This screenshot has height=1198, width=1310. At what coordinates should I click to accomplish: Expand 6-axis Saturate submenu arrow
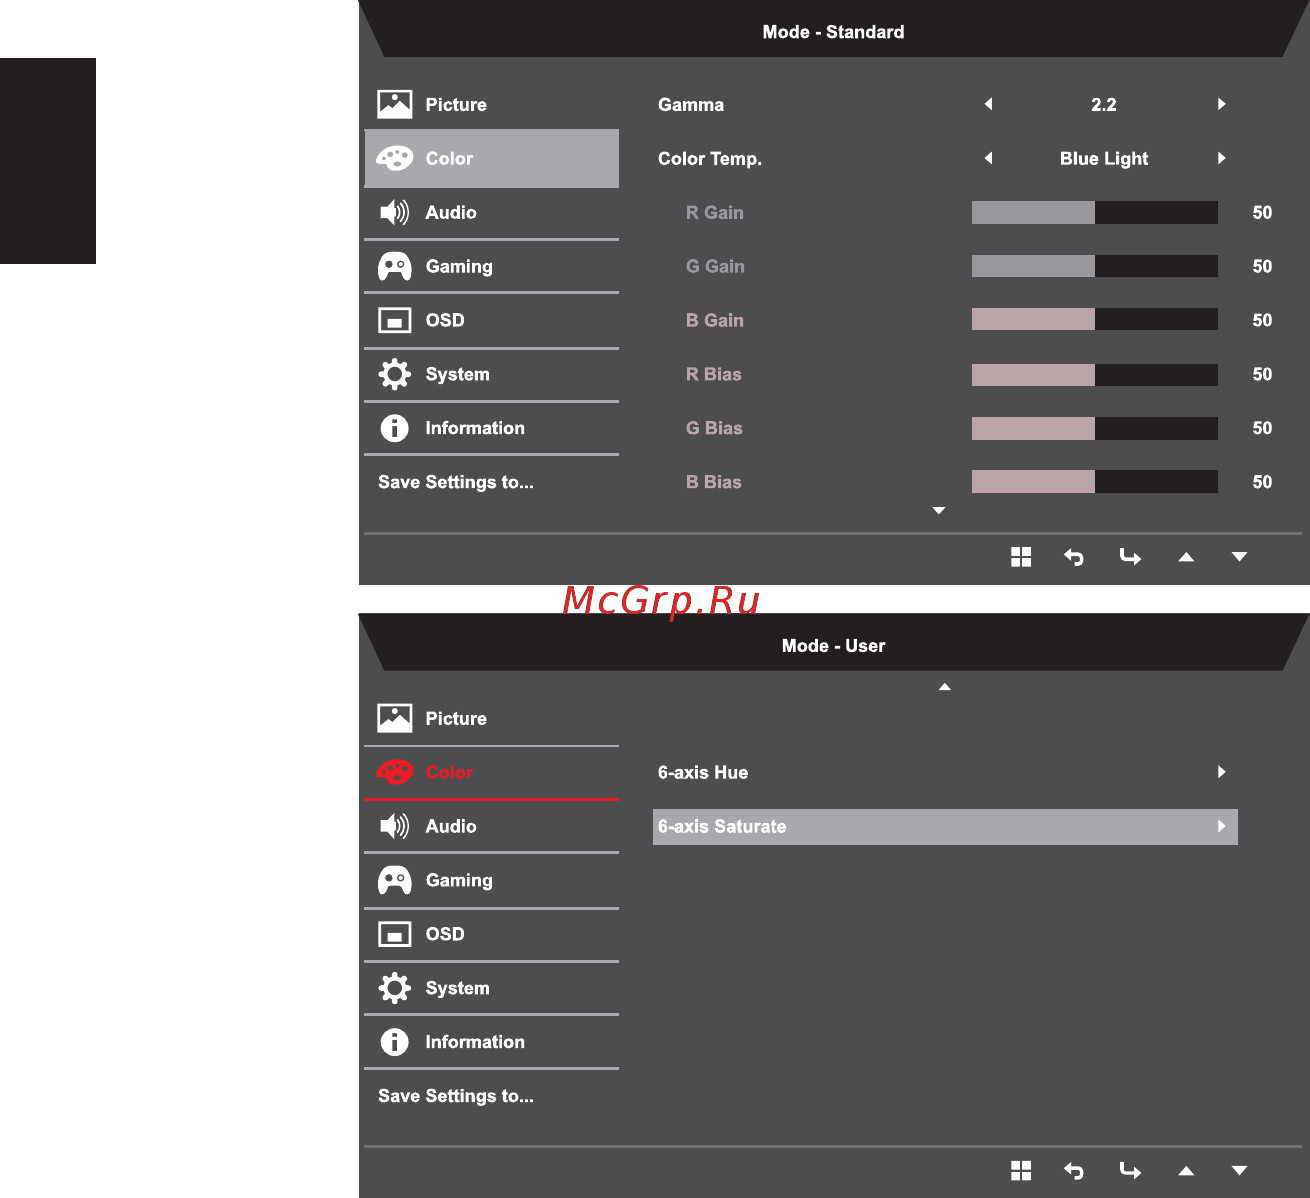(x=1222, y=826)
